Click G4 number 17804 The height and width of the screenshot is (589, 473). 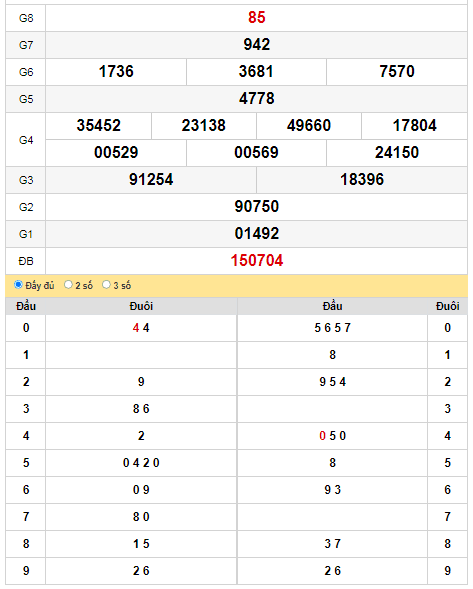(x=414, y=125)
